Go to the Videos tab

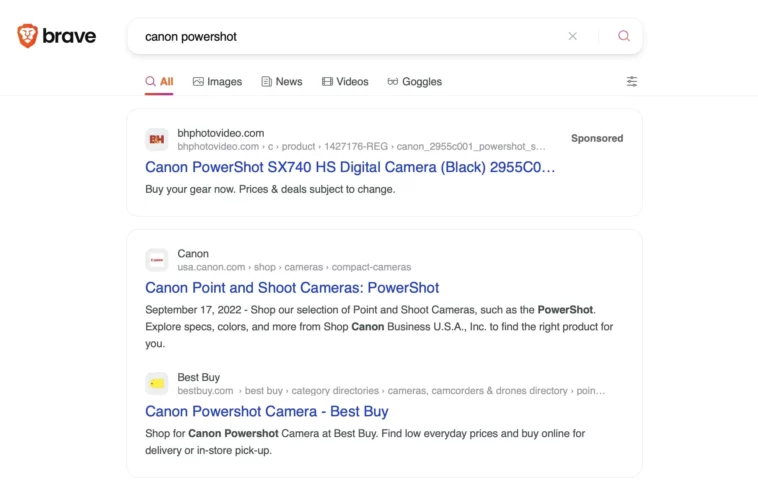coord(344,82)
